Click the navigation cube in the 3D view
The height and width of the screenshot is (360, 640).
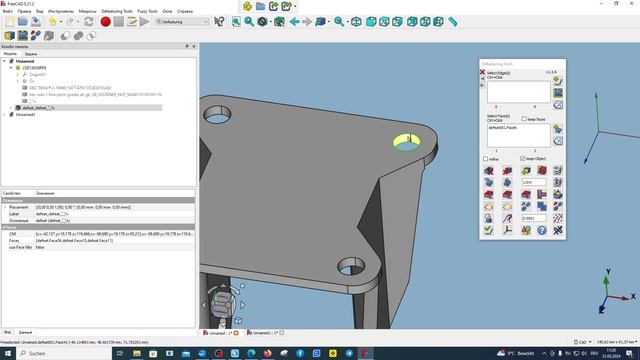click(x=223, y=304)
